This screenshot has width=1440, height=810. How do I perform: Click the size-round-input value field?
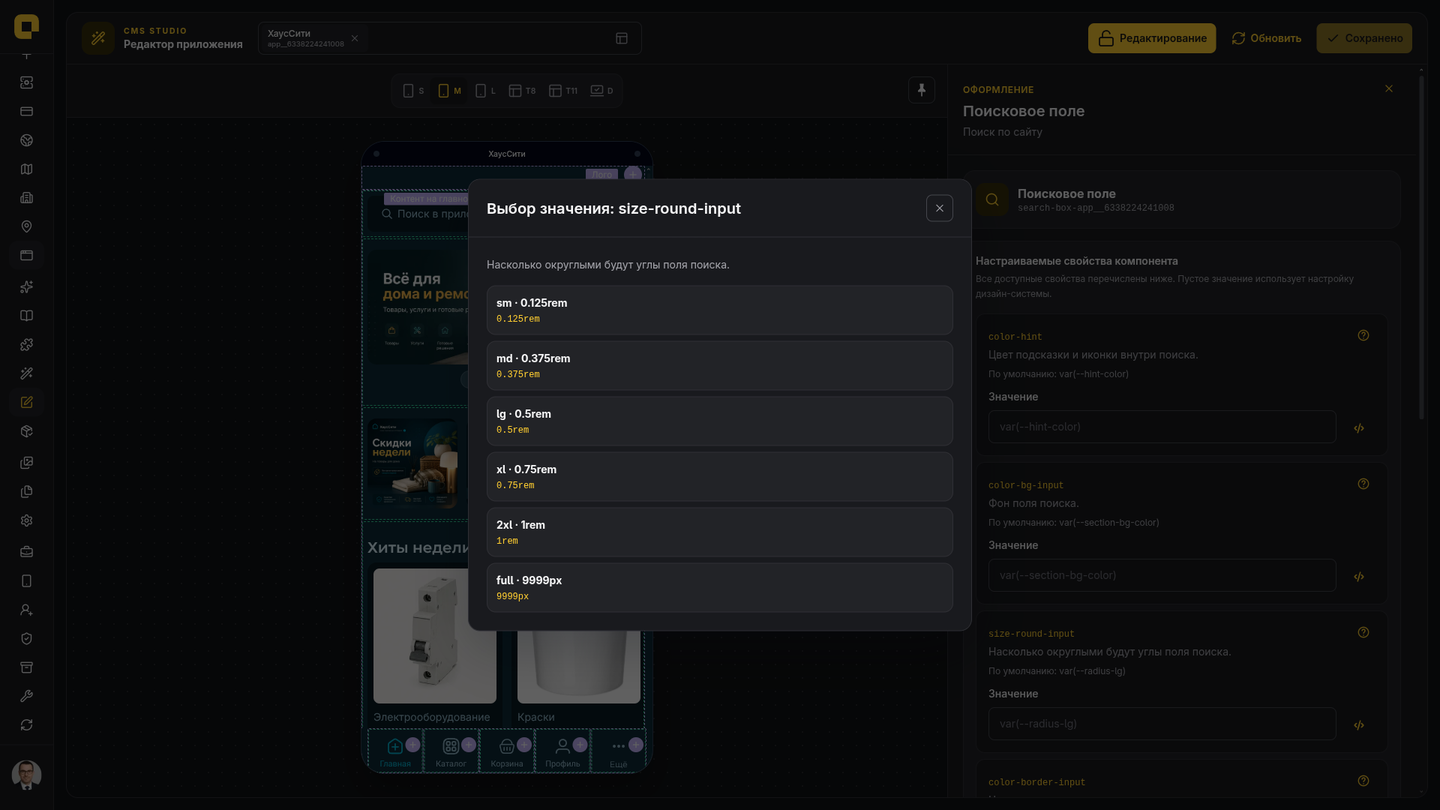1162,724
